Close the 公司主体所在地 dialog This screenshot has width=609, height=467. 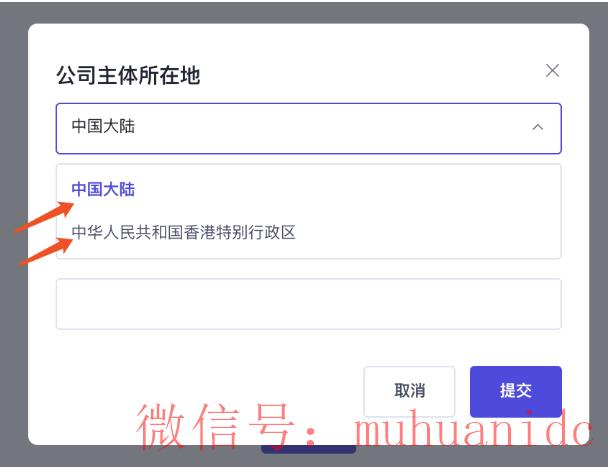point(552,71)
